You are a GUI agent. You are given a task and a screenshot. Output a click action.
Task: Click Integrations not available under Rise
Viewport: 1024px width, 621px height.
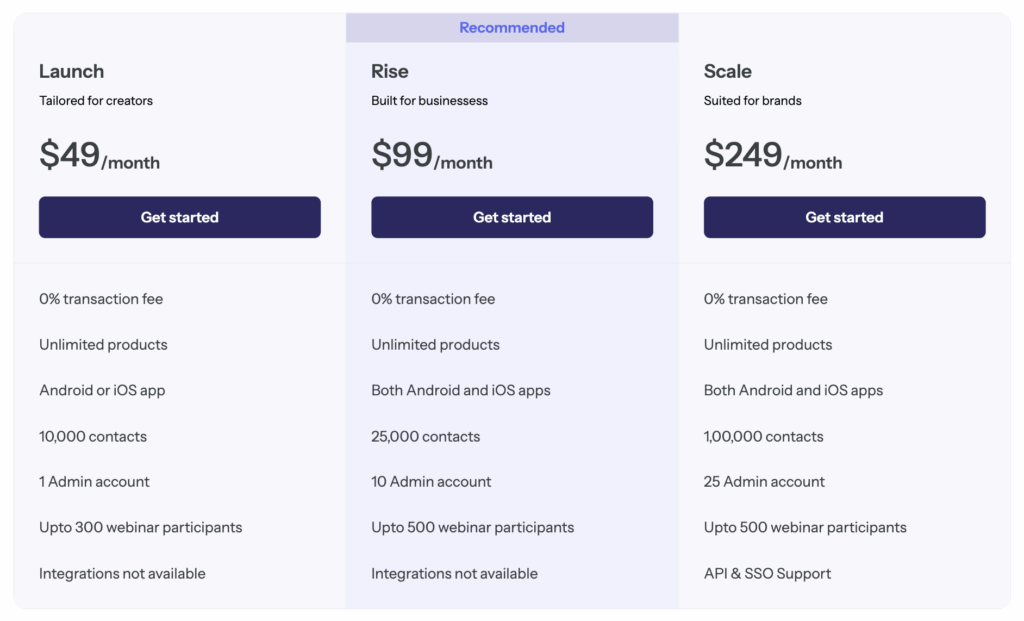coord(454,573)
